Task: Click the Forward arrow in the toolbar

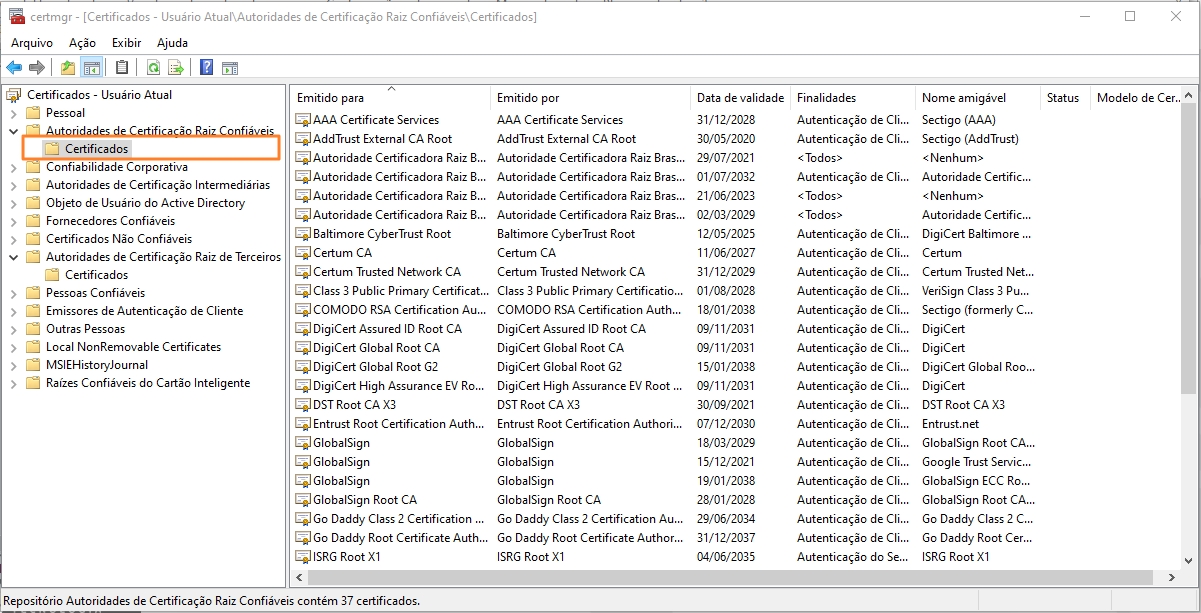Action: coord(37,67)
